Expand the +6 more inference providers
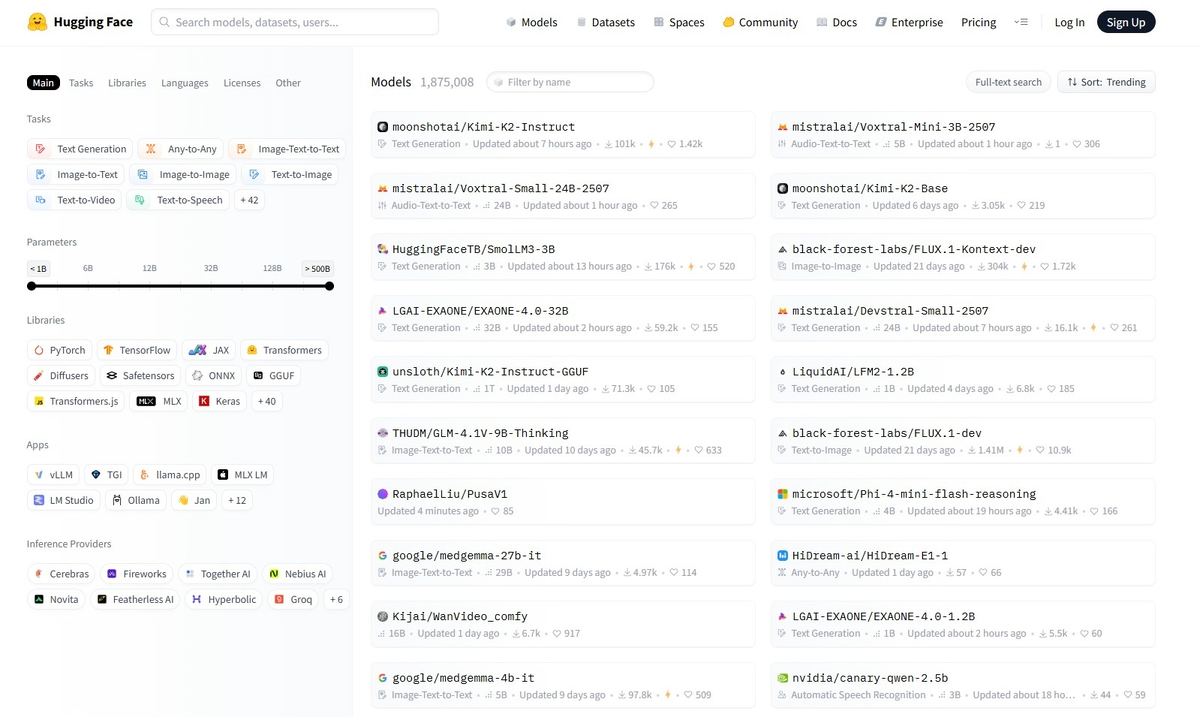Image resolution: width=1200 pixels, height=717 pixels. [336, 599]
